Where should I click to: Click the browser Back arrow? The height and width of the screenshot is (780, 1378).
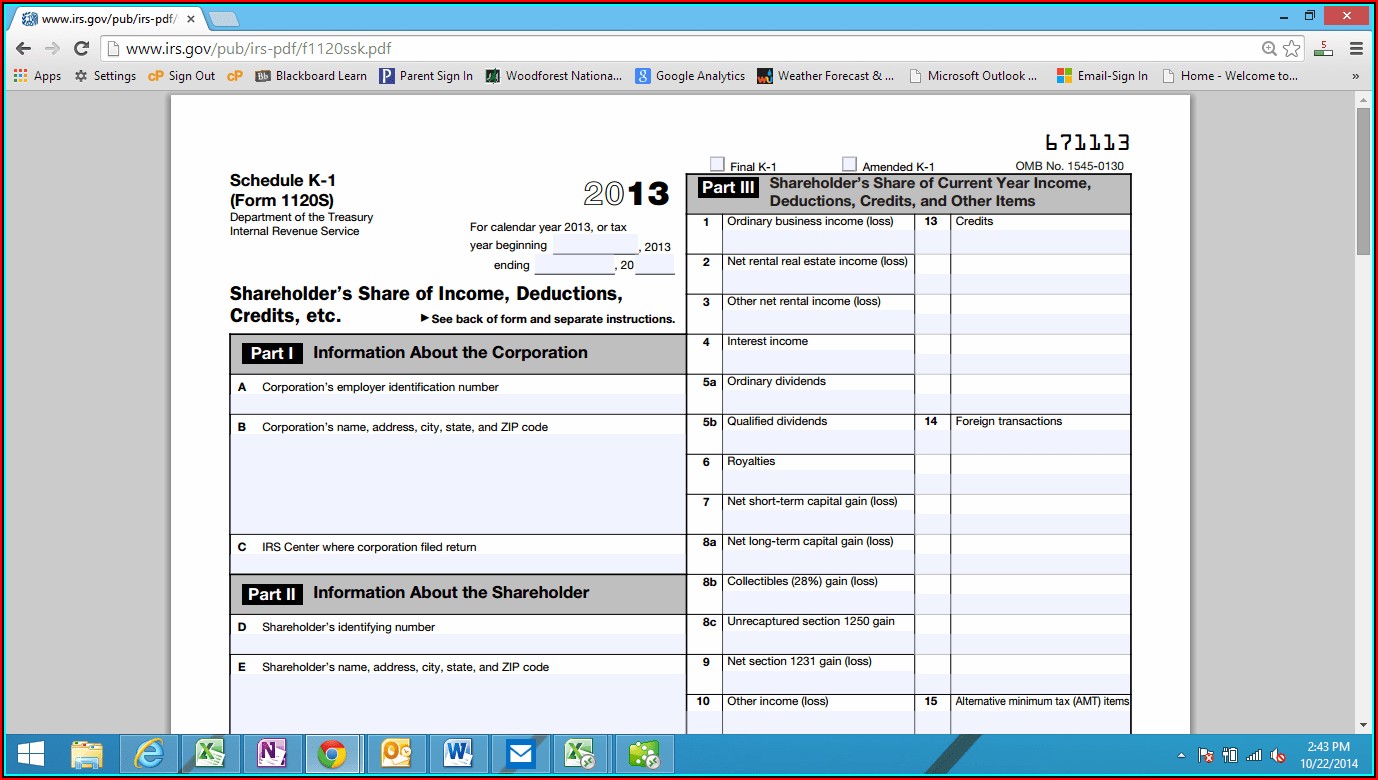tap(23, 48)
